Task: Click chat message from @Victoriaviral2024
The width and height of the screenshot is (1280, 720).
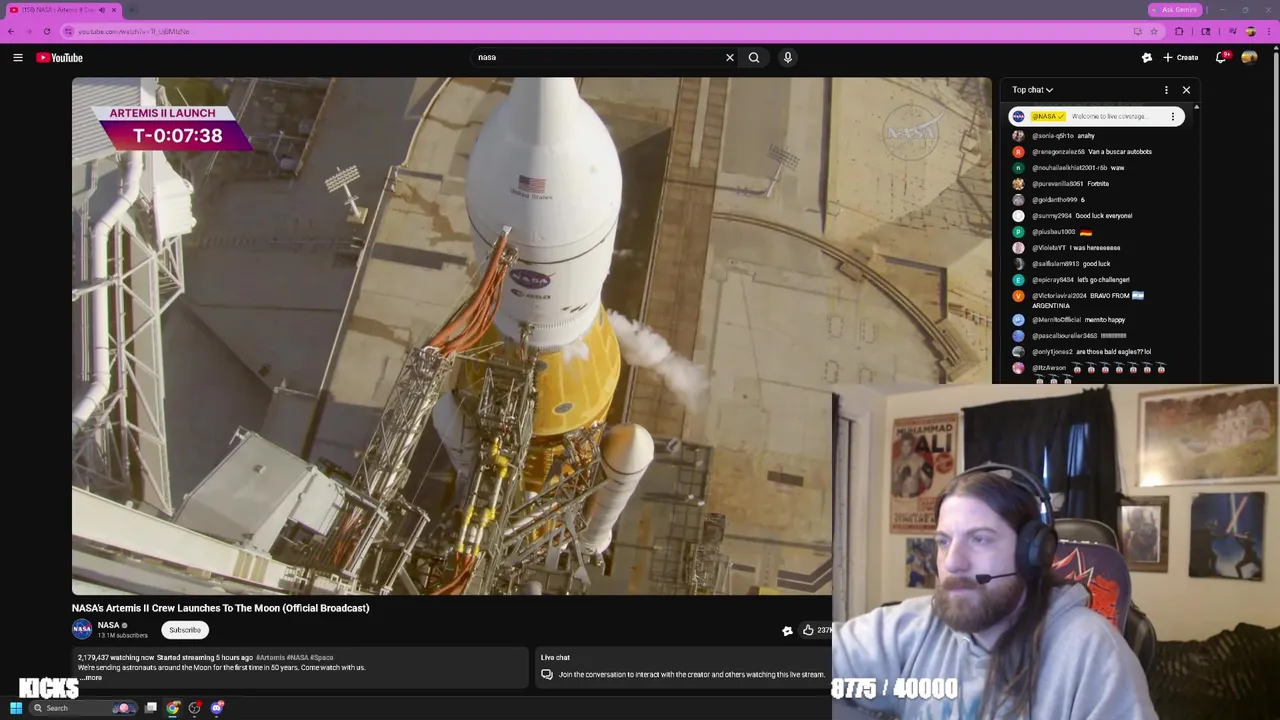Action: tap(1080, 300)
